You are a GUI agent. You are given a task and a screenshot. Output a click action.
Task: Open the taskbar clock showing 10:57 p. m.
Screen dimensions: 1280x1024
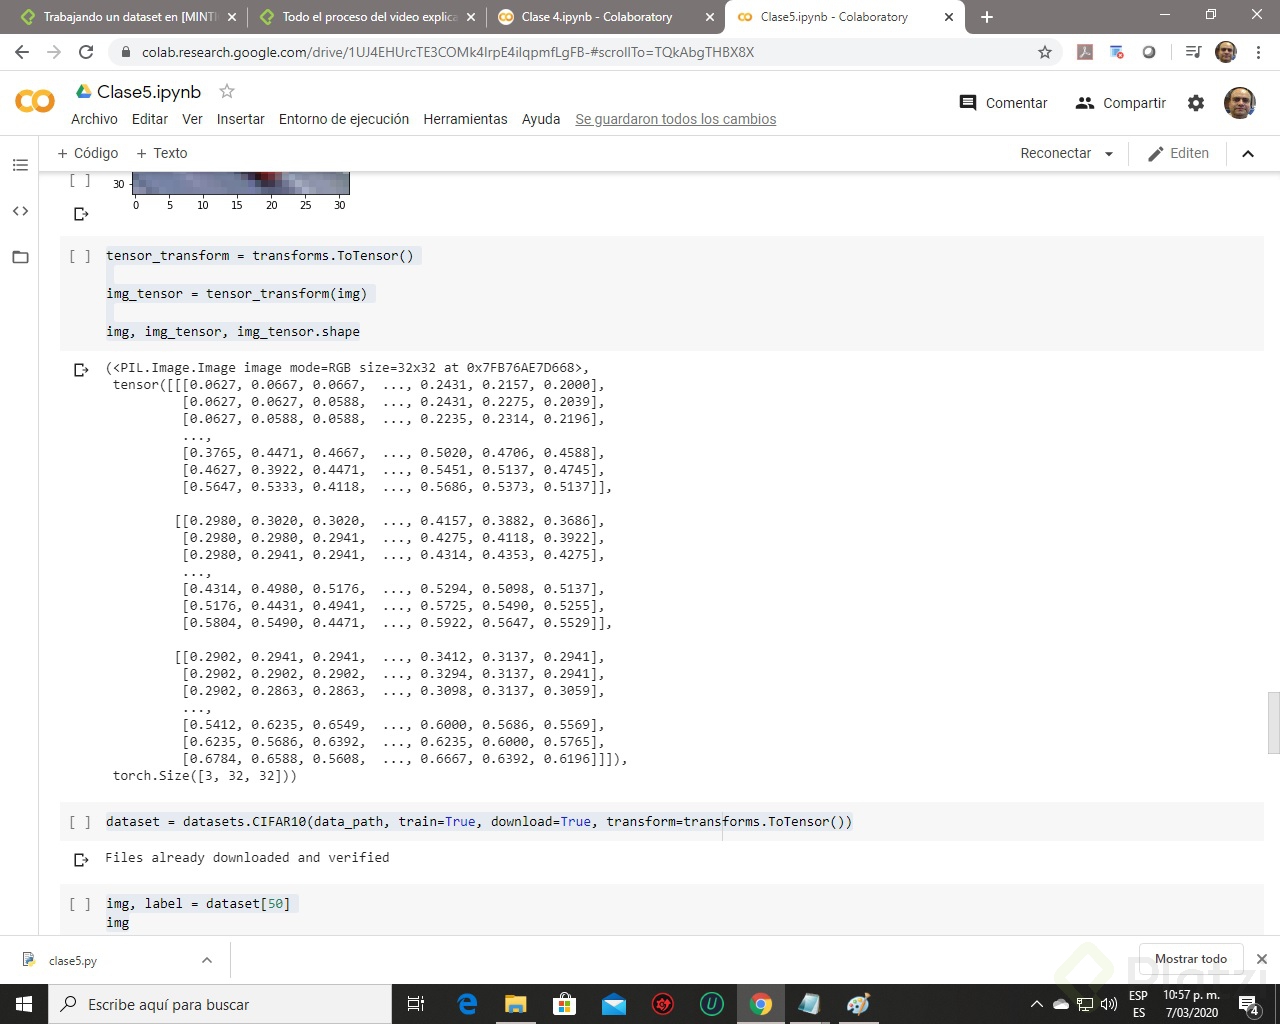tap(1192, 1004)
